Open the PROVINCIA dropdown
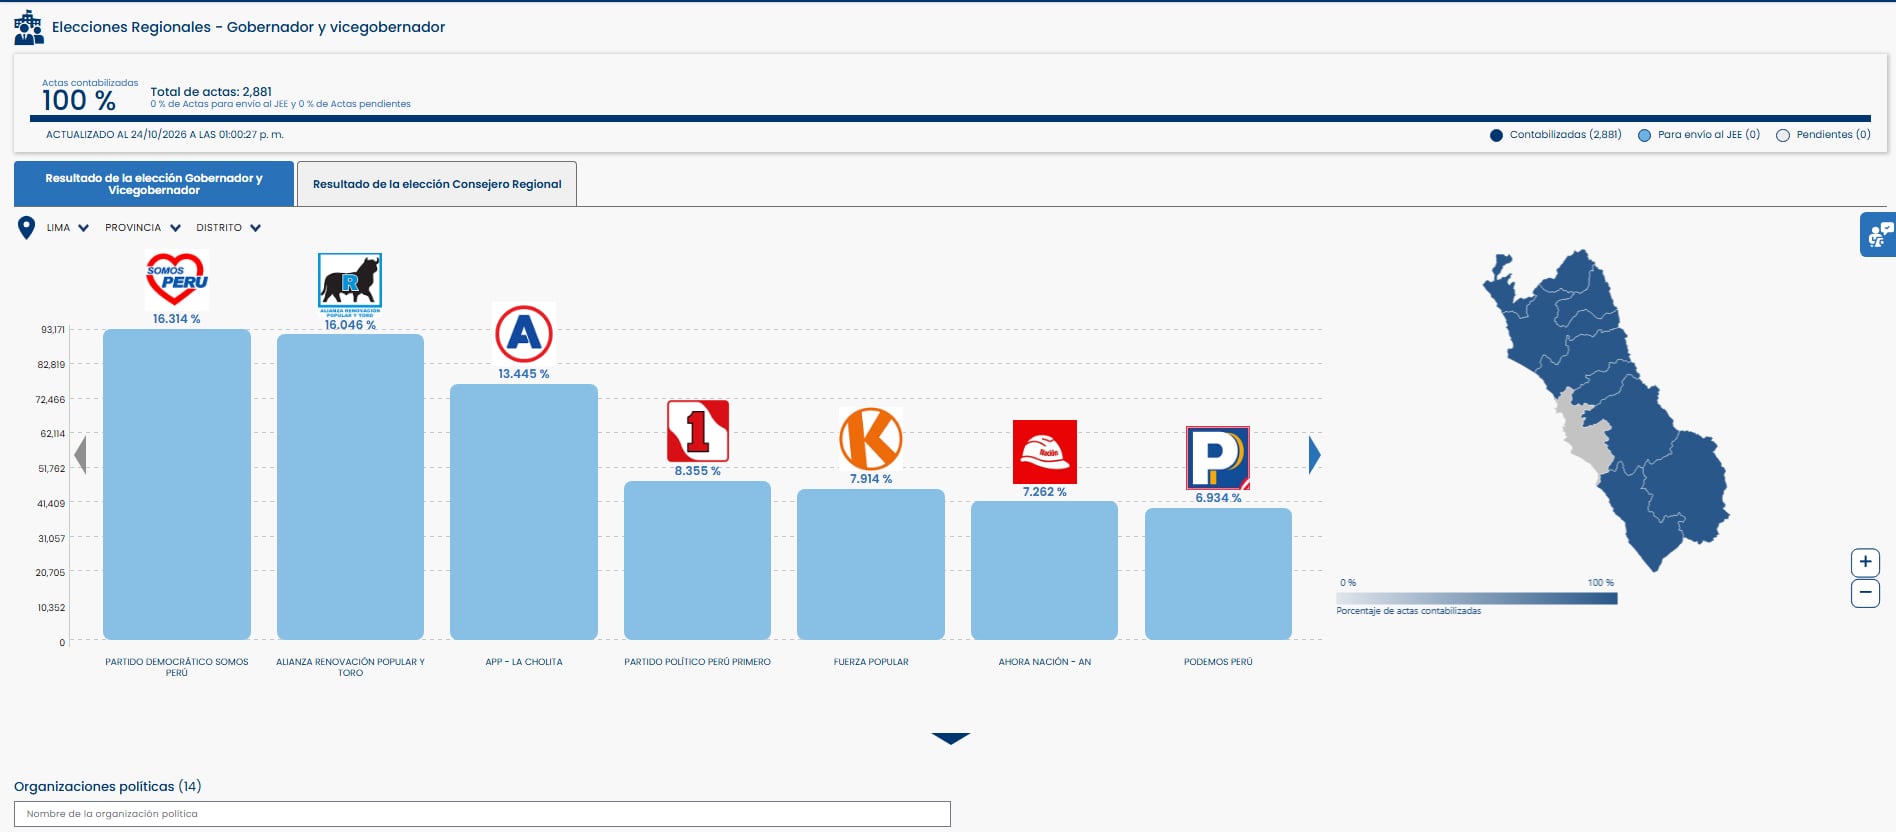 click(143, 228)
